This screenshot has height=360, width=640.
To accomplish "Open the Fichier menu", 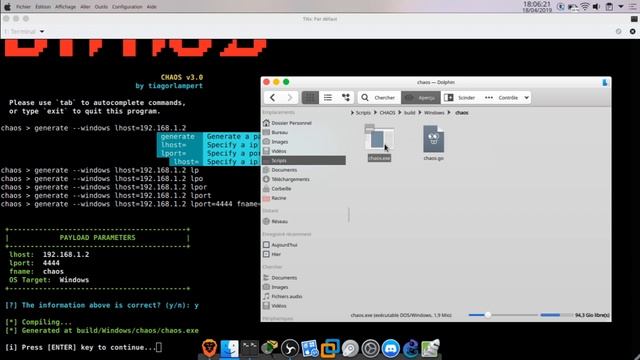I will pyautogui.click(x=23, y=7).
